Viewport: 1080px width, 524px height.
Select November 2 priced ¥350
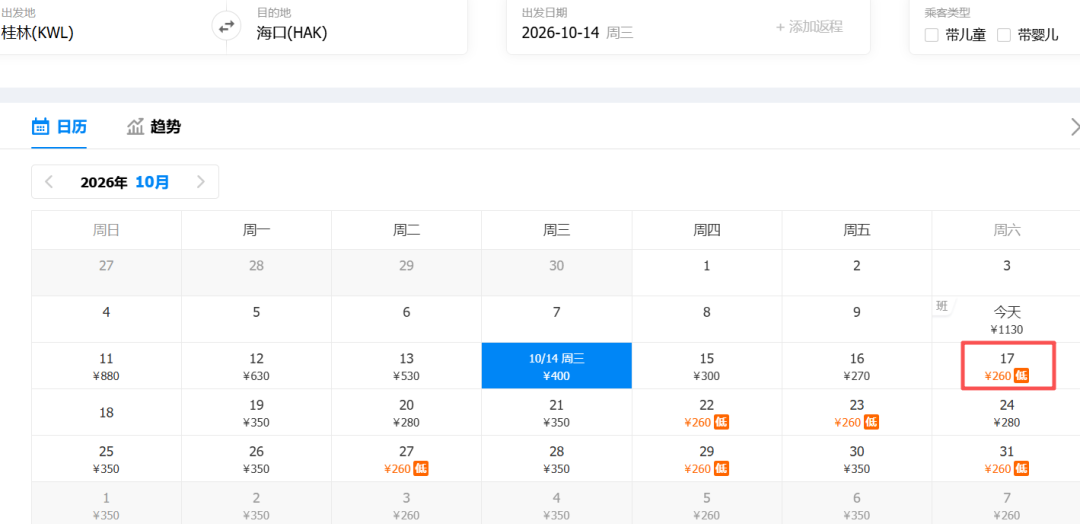coord(256,503)
